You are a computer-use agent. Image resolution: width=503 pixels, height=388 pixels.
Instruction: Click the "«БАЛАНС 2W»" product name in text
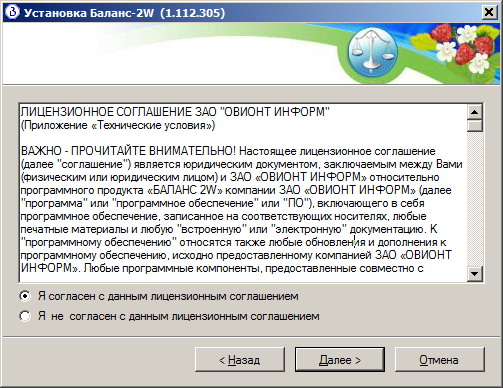tap(185, 190)
